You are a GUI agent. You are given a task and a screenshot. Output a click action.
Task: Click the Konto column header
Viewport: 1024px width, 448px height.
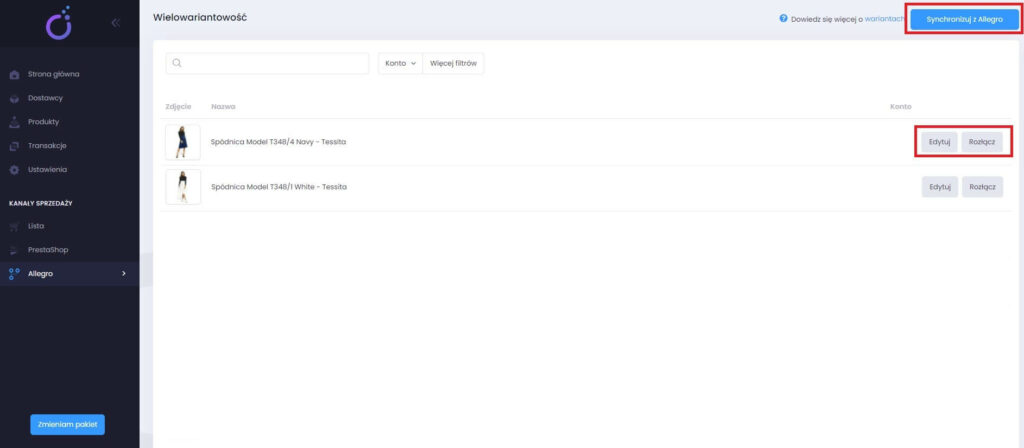click(901, 106)
